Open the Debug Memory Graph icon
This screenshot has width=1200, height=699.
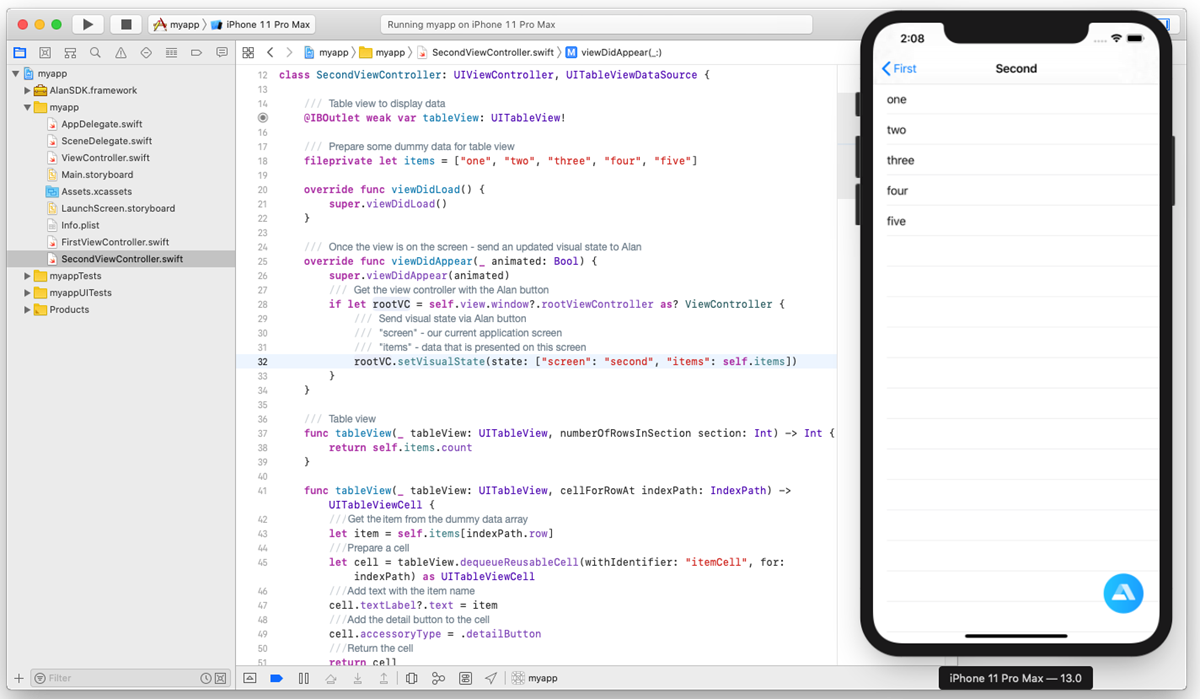tap(439, 678)
